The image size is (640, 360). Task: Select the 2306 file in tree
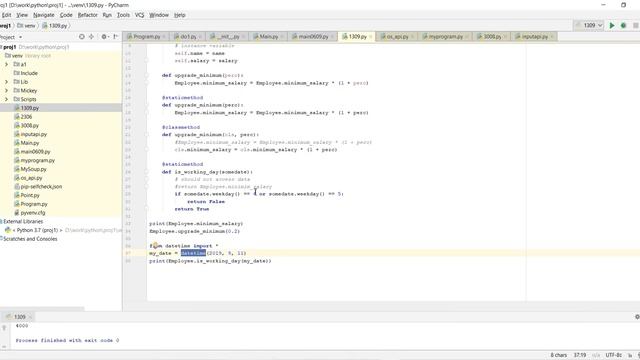[26, 117]
